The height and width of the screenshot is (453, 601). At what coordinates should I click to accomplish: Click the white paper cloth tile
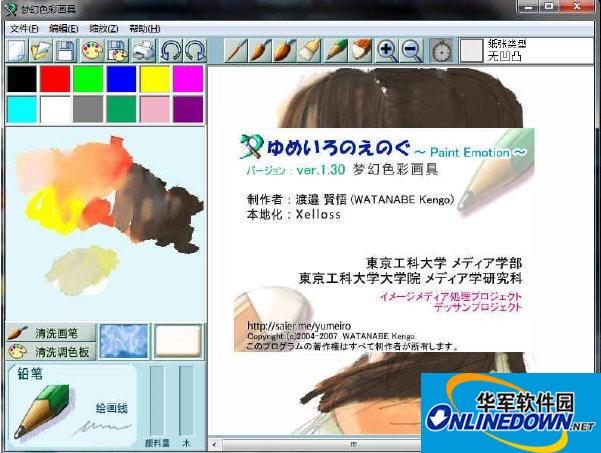click(x=178, y=341)
